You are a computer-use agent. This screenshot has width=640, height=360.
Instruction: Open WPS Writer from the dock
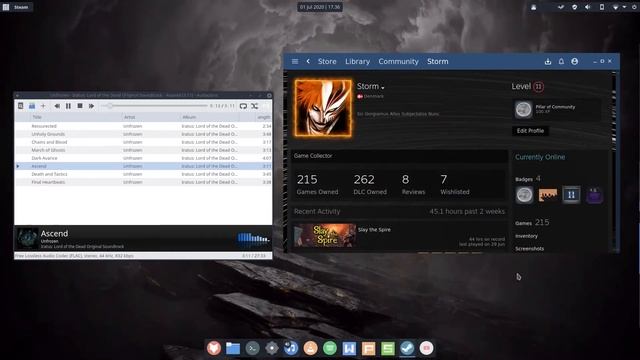(x=349, y=348)
